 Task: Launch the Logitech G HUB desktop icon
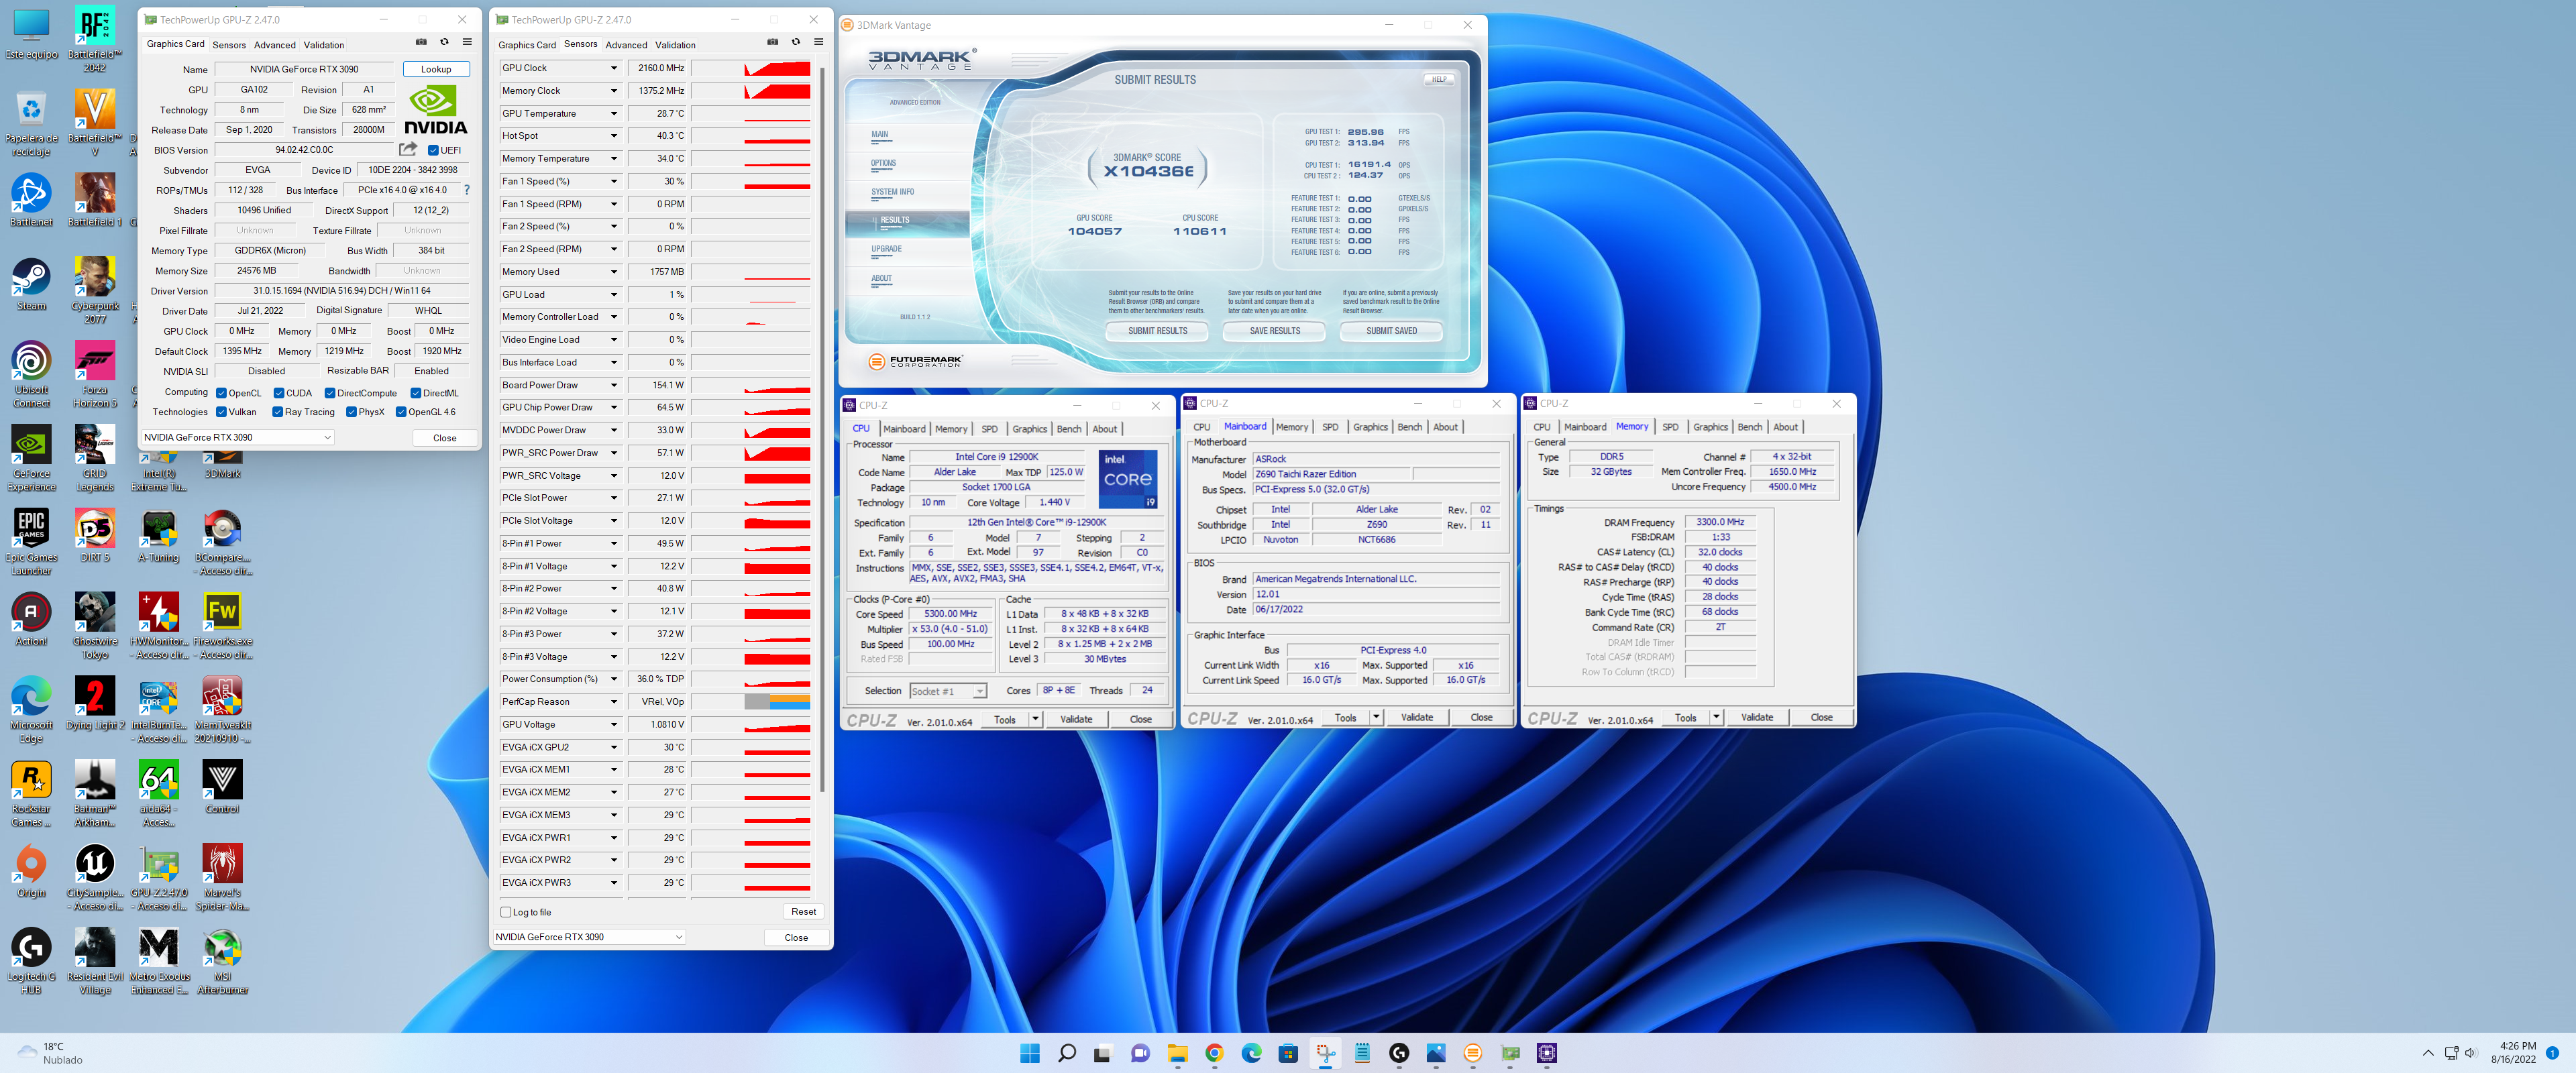(31, 962)
